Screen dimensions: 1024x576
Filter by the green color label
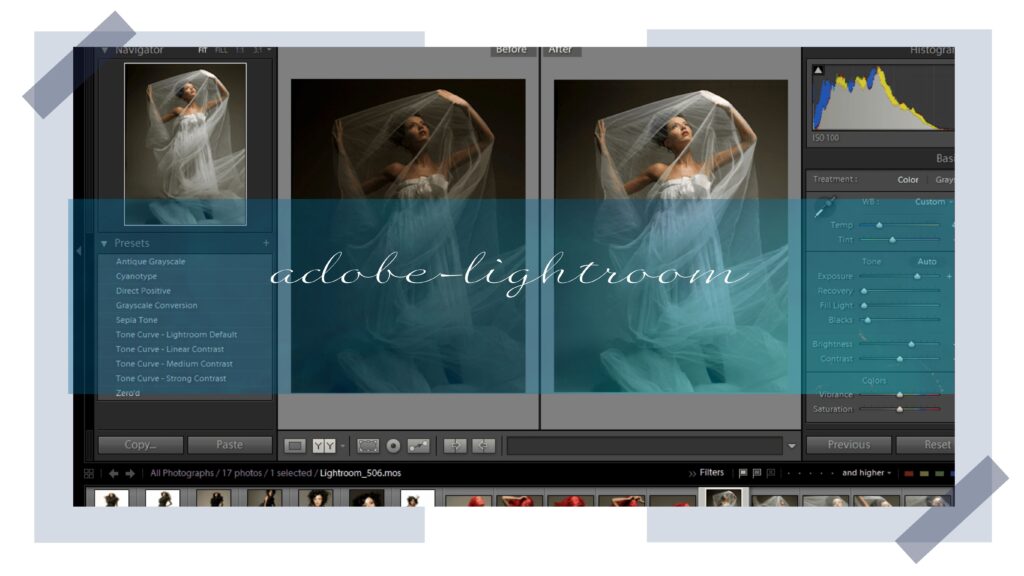pos(939,473)
